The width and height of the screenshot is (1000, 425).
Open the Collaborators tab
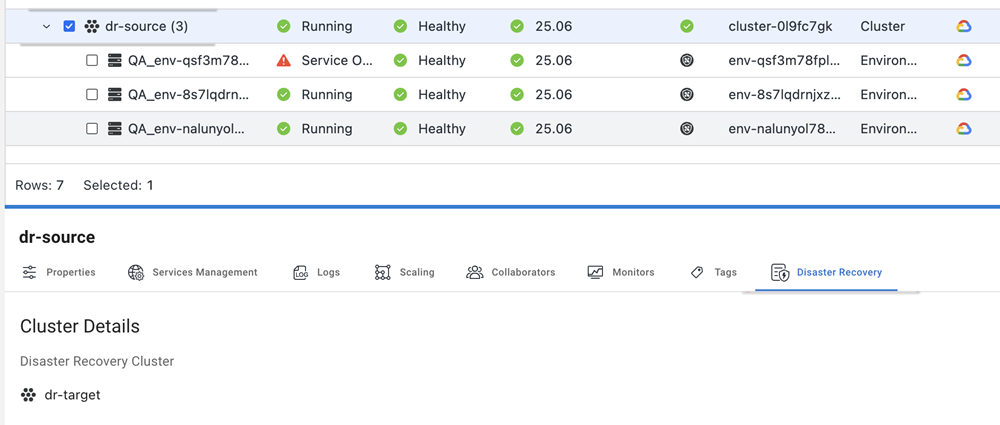point(511,272)
